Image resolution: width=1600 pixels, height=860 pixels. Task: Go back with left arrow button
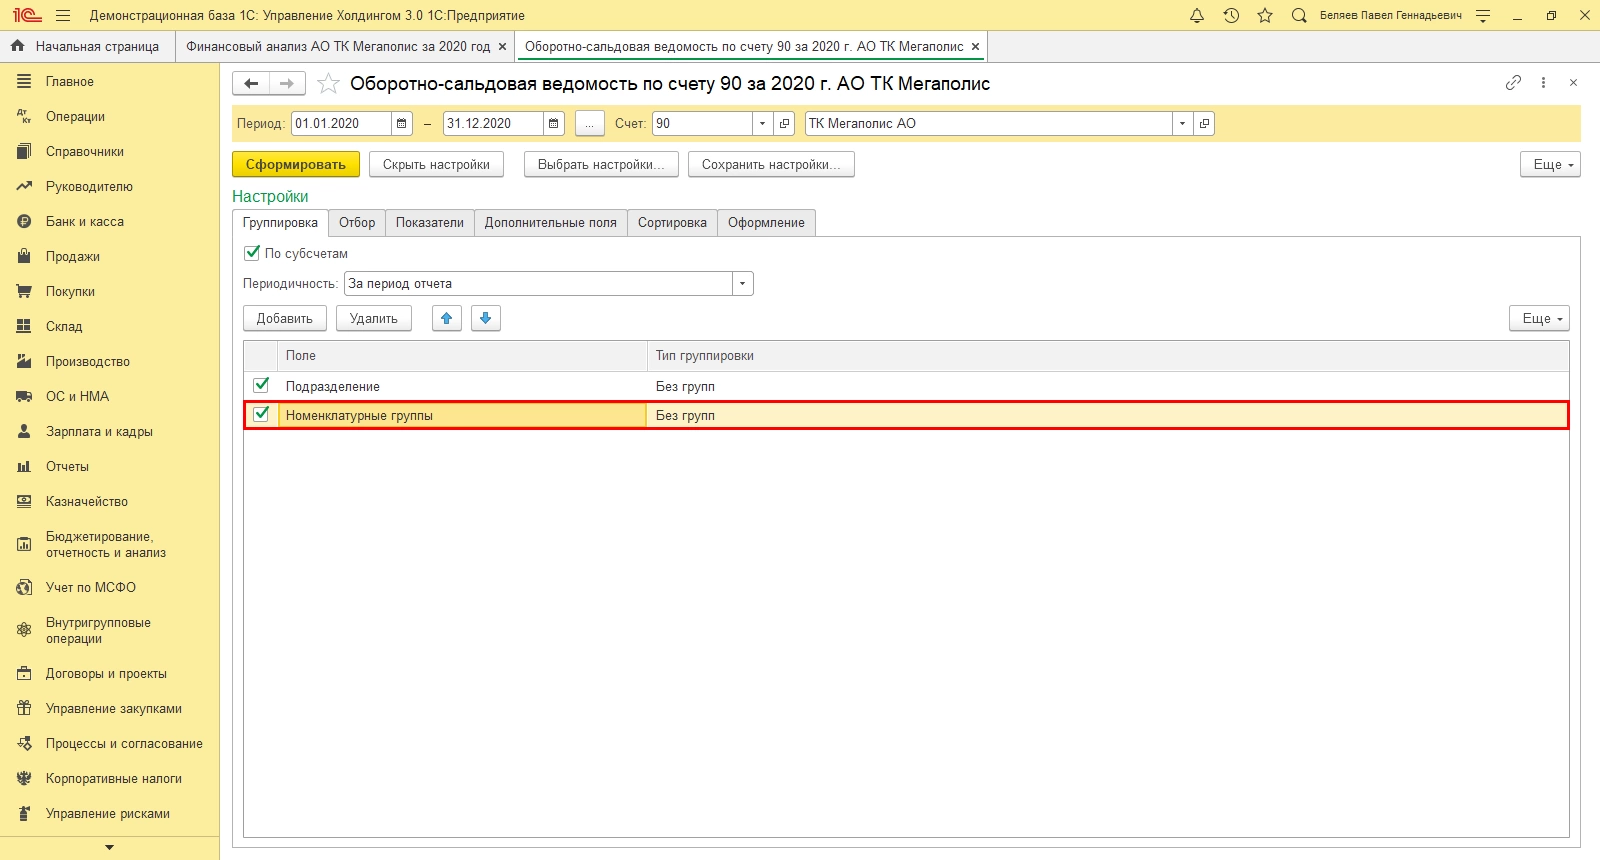(251, 84)
